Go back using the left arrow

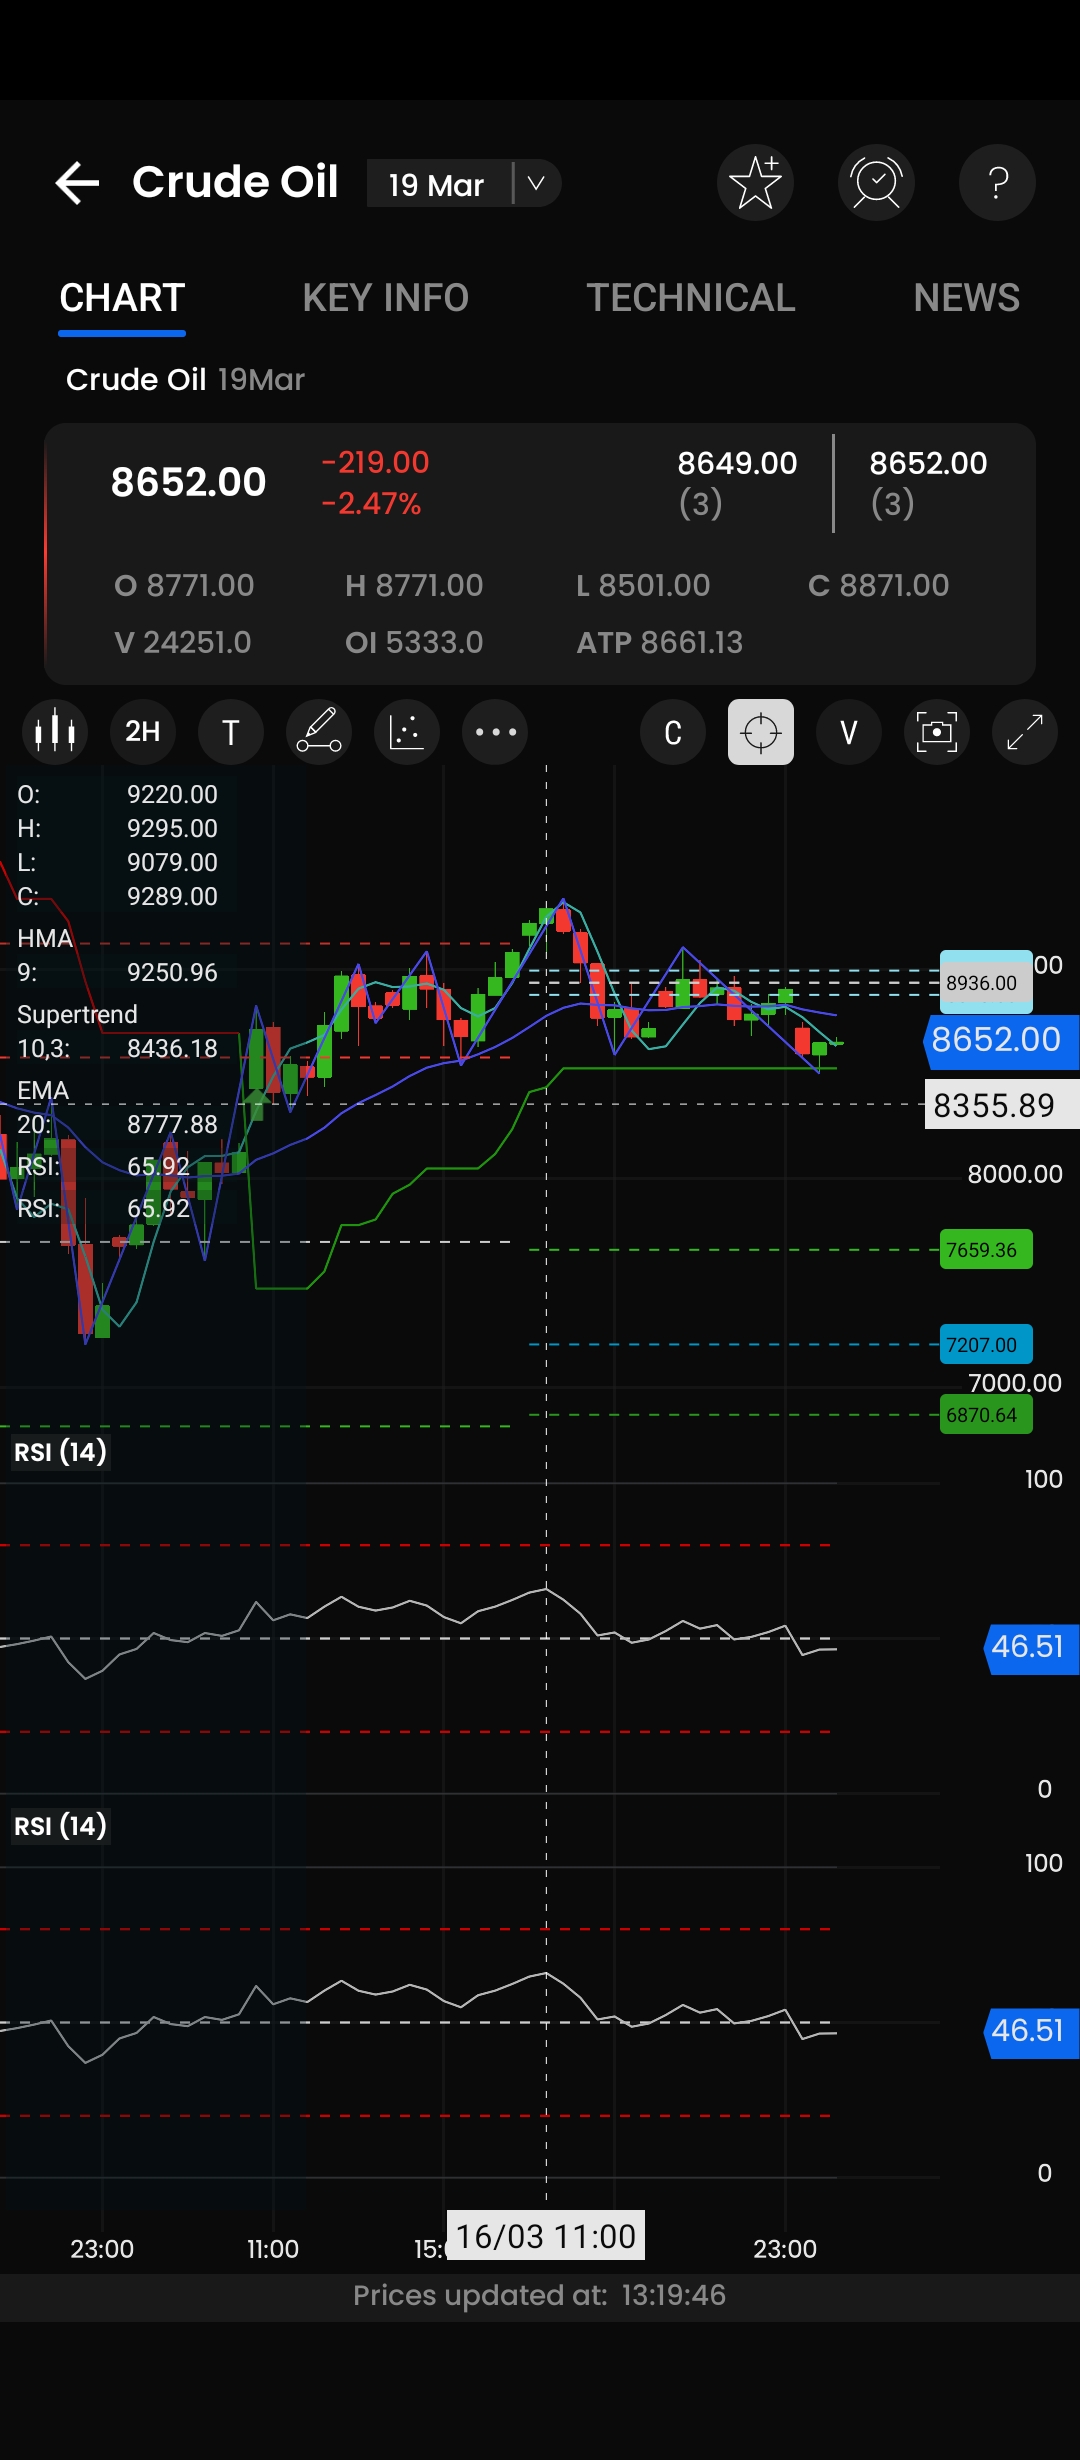click(77, 183)
